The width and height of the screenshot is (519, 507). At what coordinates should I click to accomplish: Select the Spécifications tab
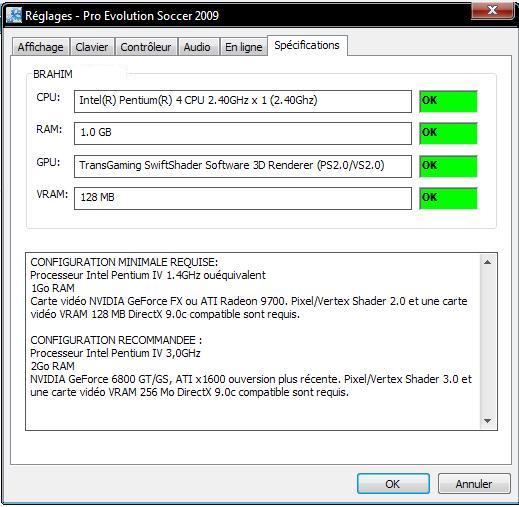coord(307,45)
